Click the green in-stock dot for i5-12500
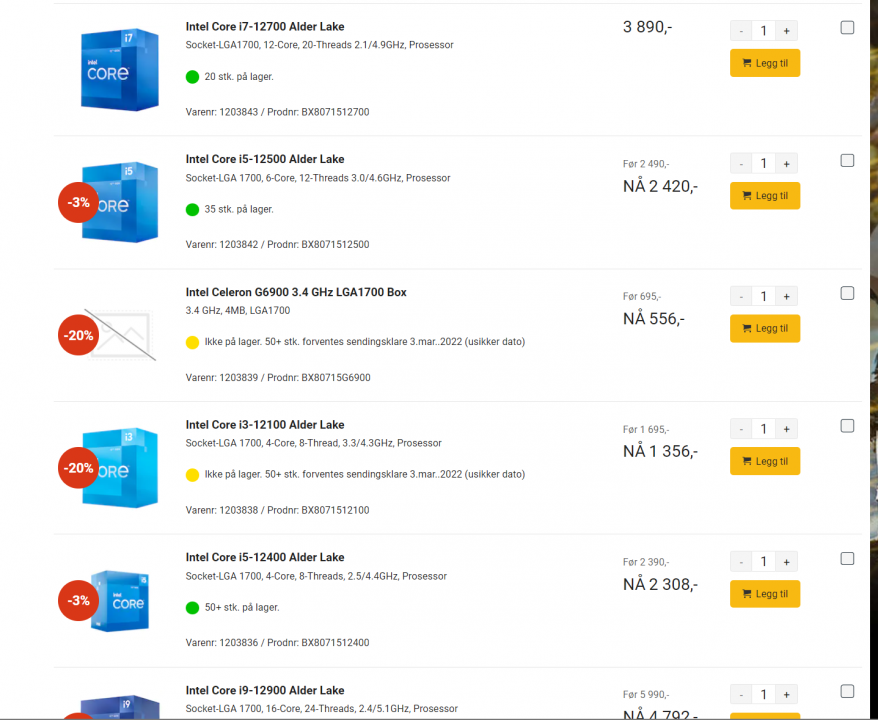The width and height of the screenshot is (878, 720). pos(191,209)
